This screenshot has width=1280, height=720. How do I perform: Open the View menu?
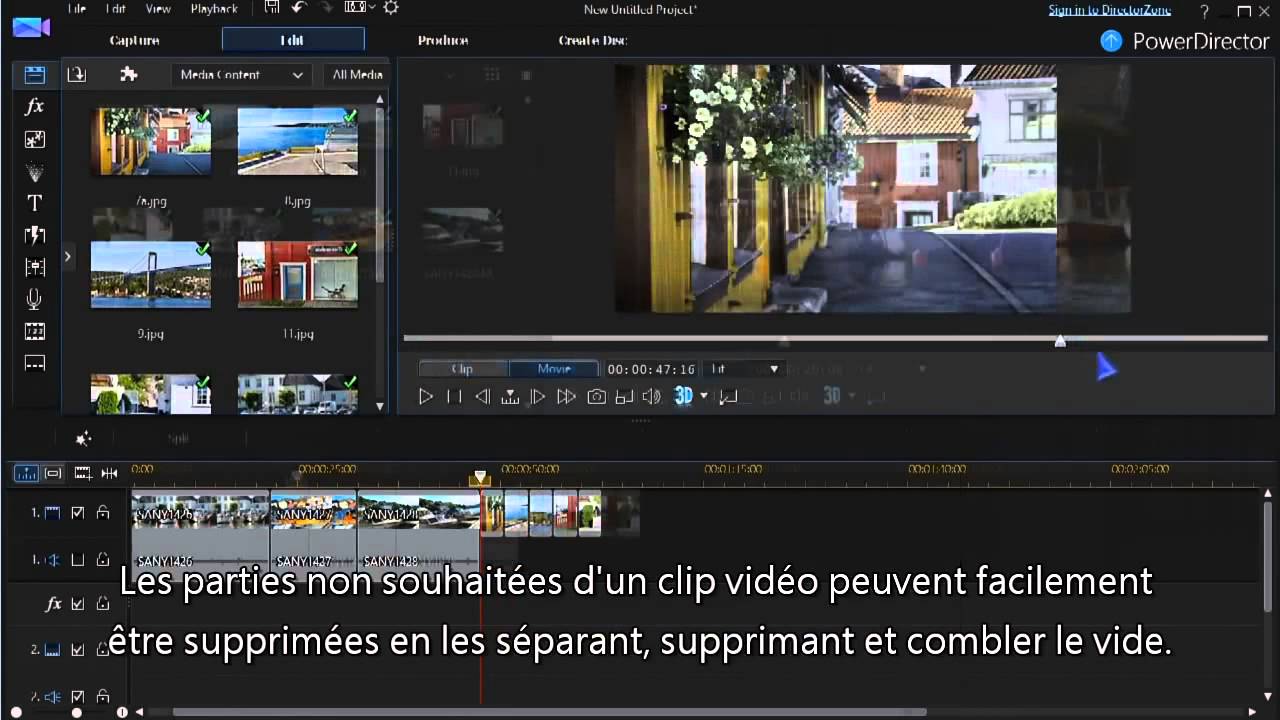tap(158, 8)
